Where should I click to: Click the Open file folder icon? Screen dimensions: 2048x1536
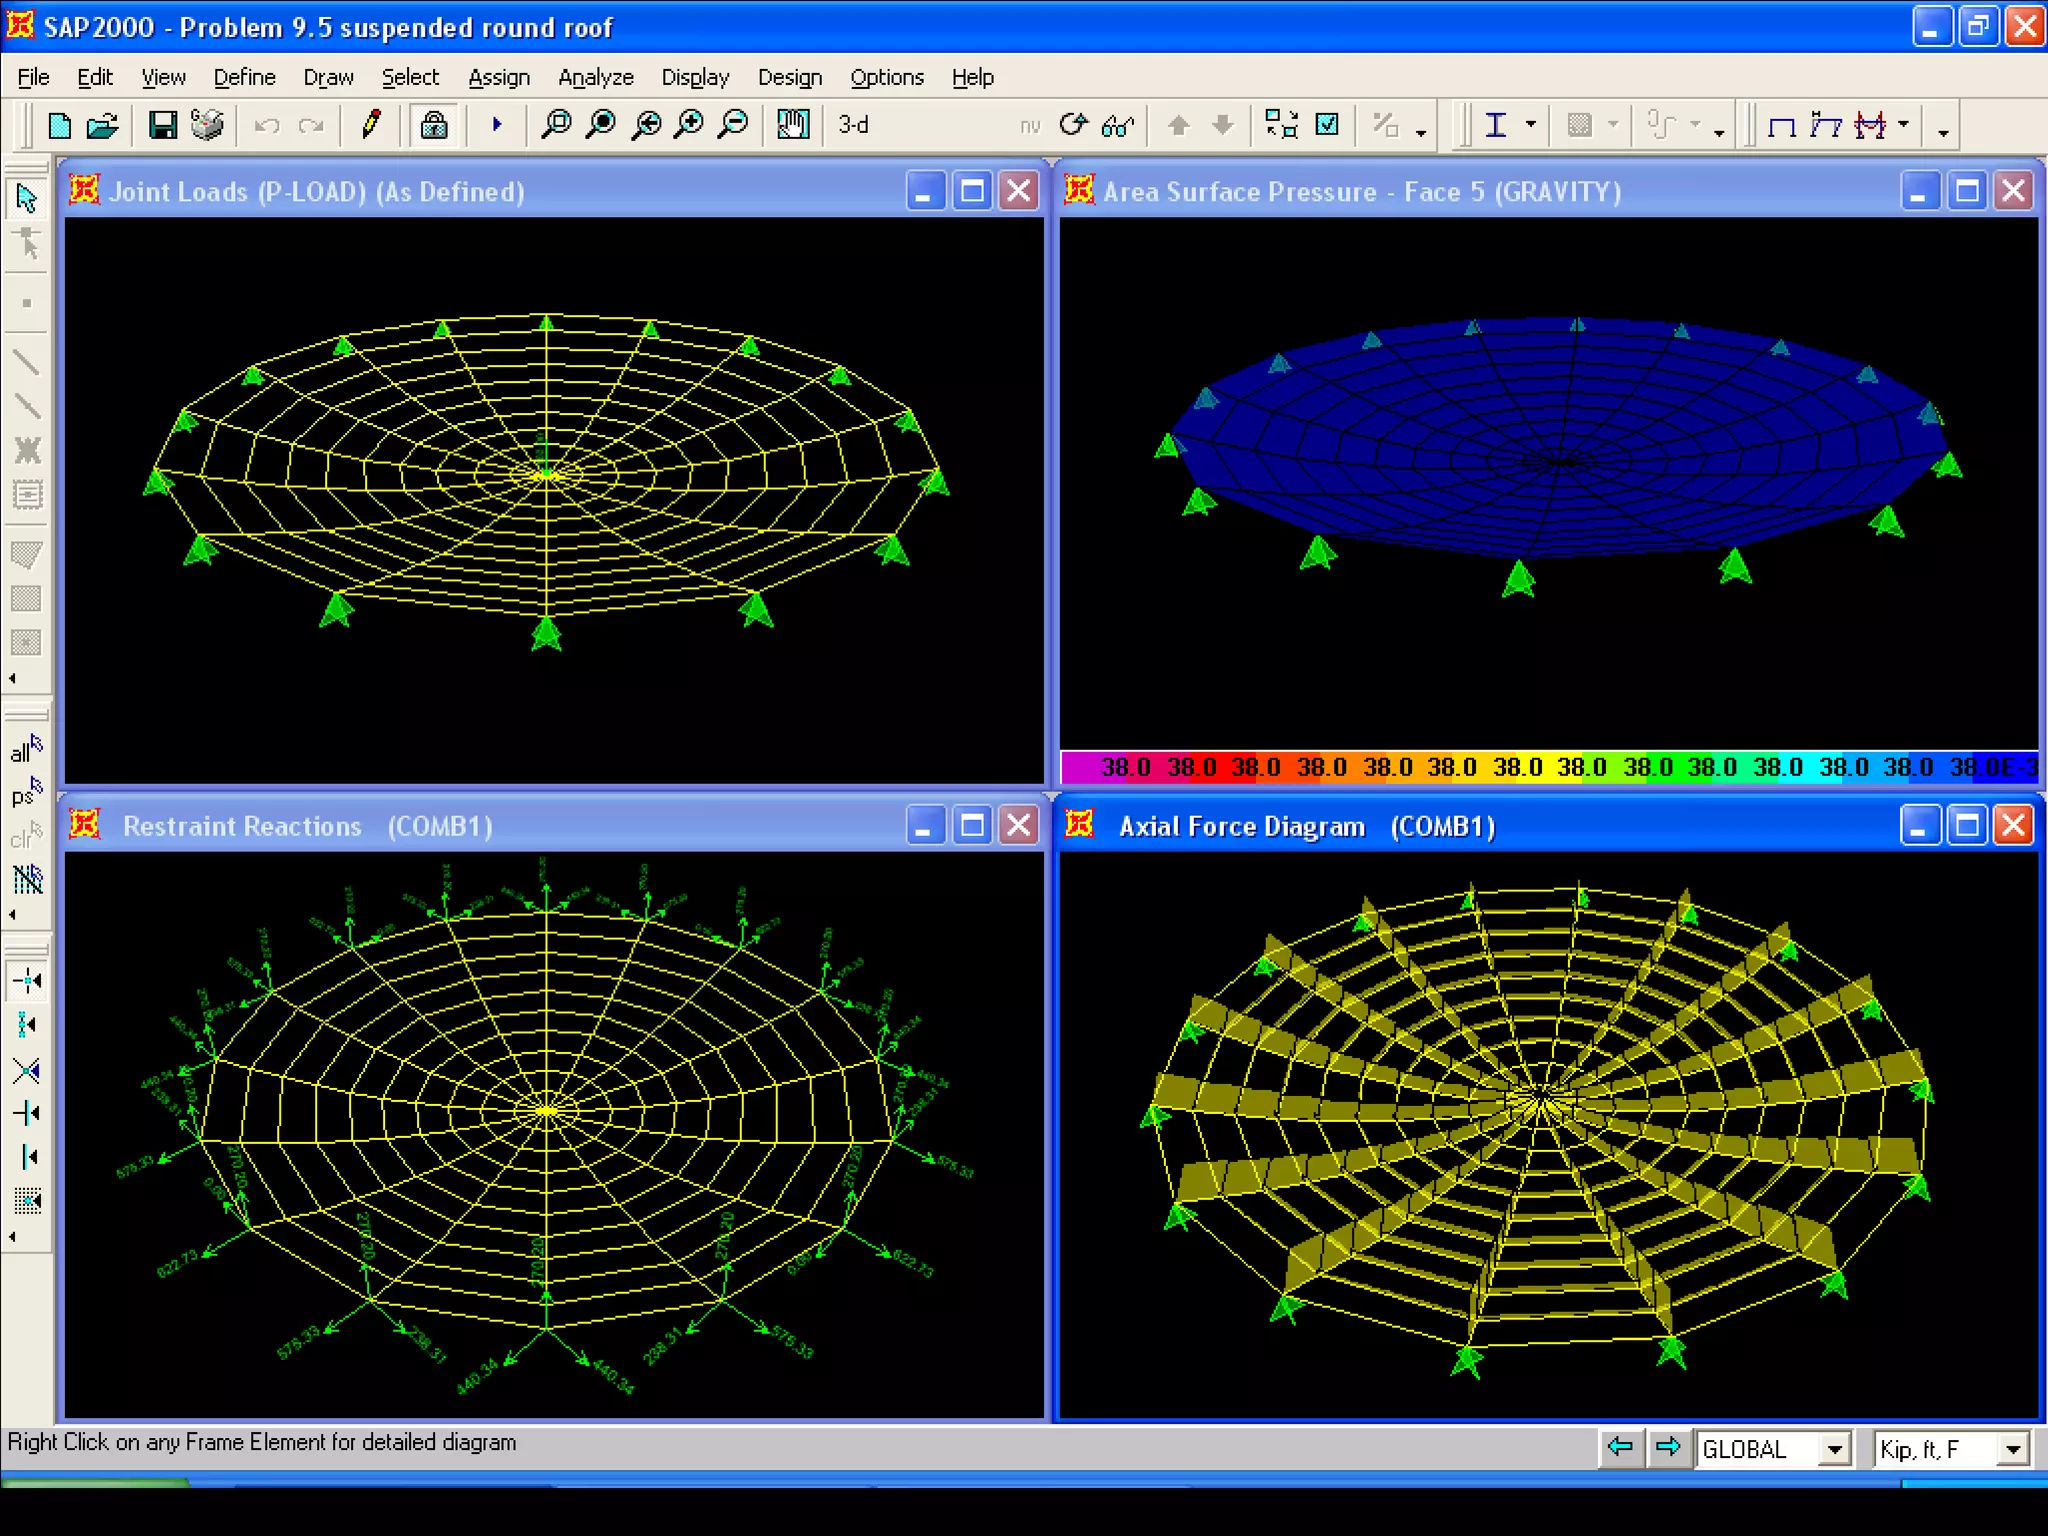pos(102,125)
